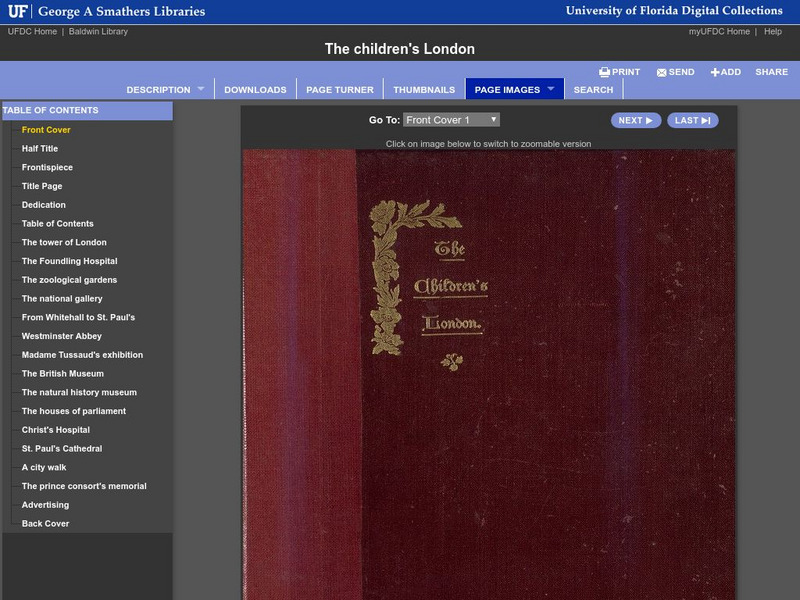Open Madame Tussaud's exhibition chapter
Viewport: 800px width, 600px height.
82,355
